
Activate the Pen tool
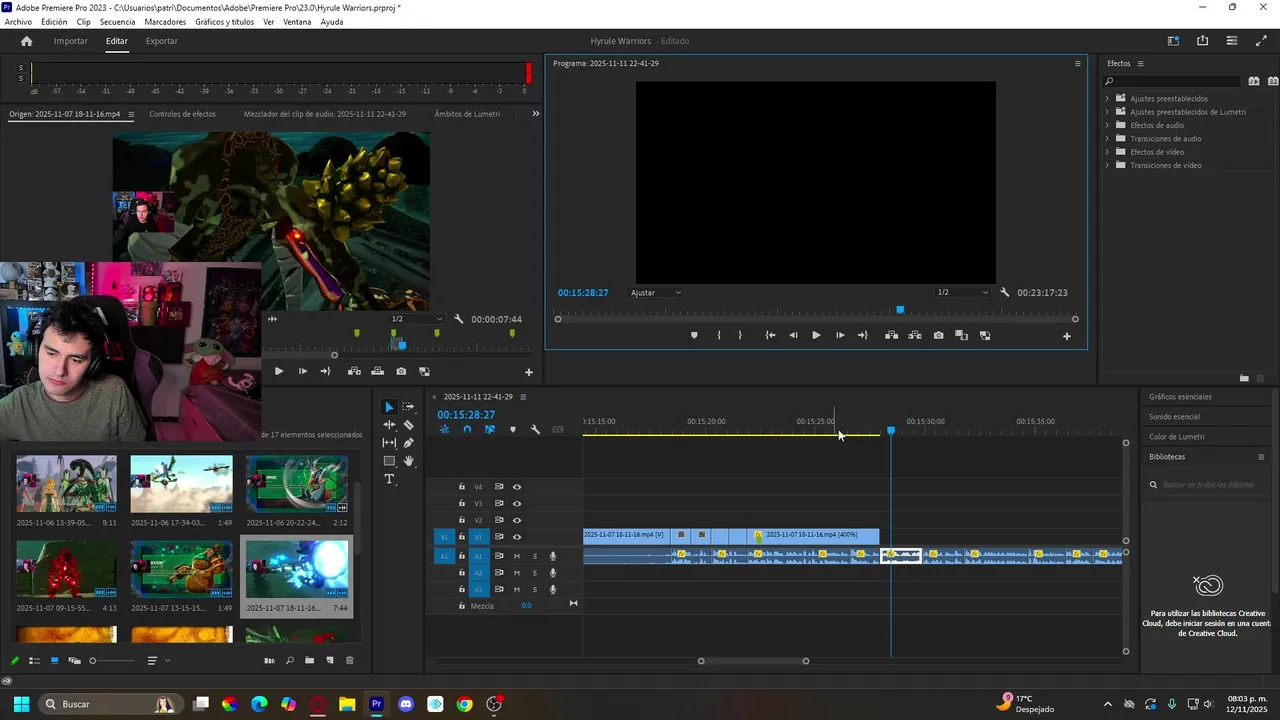pos(408,443)
